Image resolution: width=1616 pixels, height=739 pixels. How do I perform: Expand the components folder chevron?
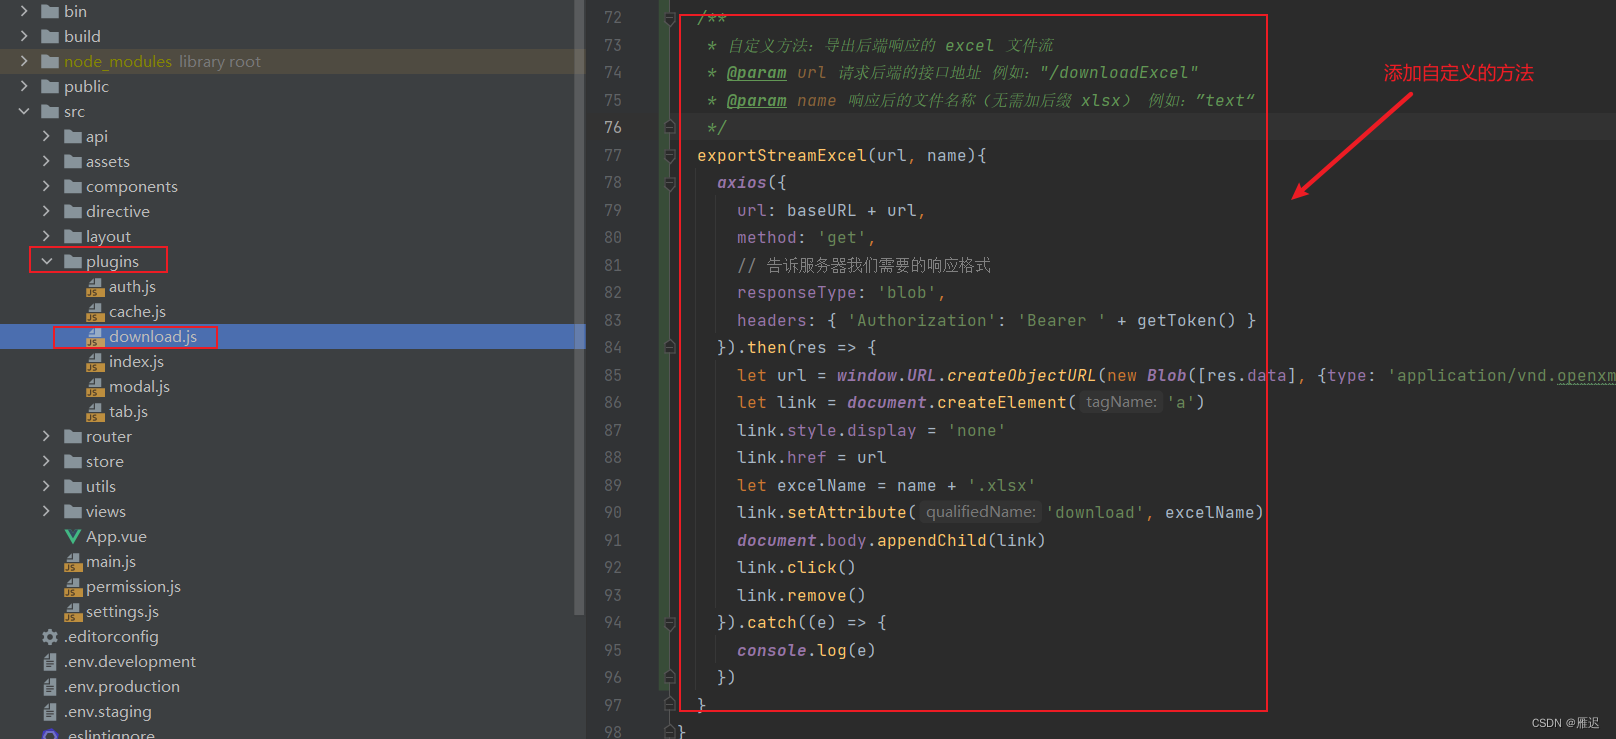(46, 186)
